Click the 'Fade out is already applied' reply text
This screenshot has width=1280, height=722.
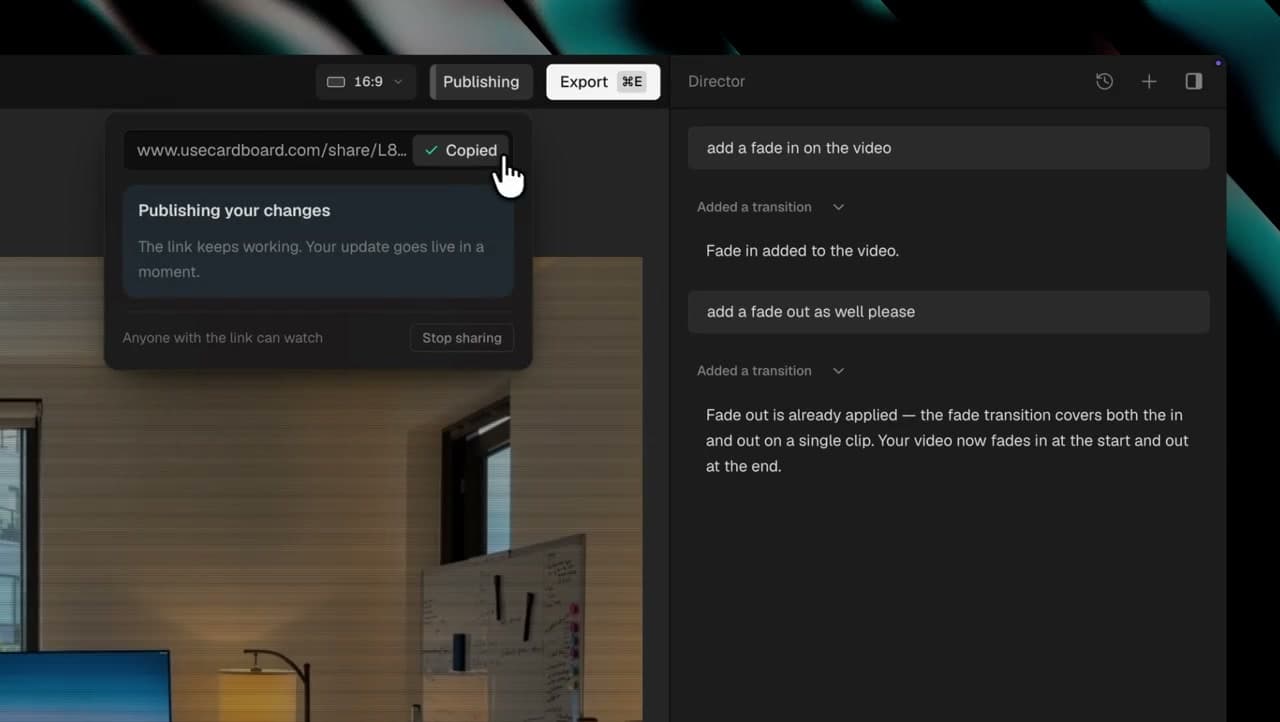[947, 440]
